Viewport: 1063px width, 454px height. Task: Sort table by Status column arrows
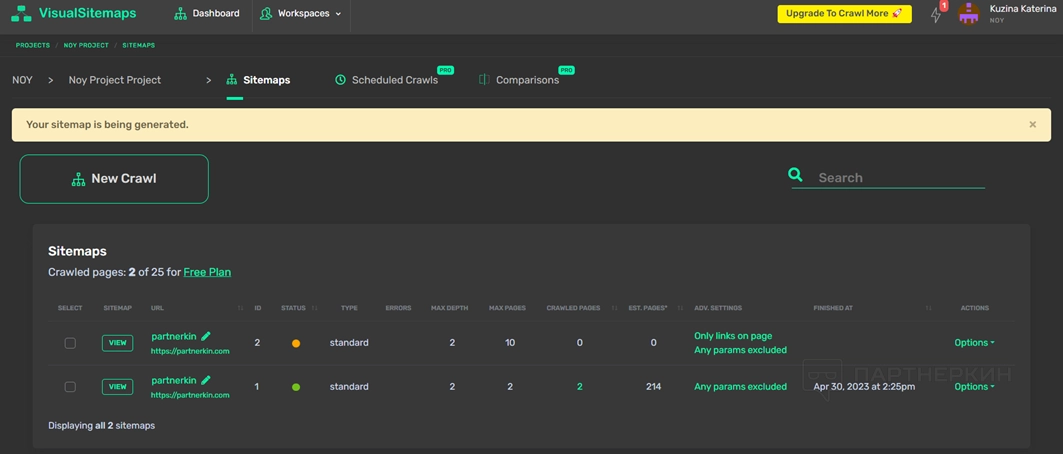pyautogui.click(x=314, y=308)
